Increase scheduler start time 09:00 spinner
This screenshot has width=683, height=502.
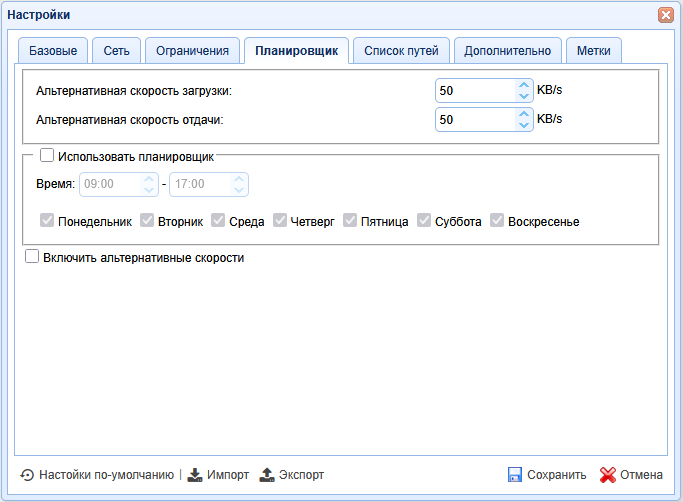click(x=149, y=179)
